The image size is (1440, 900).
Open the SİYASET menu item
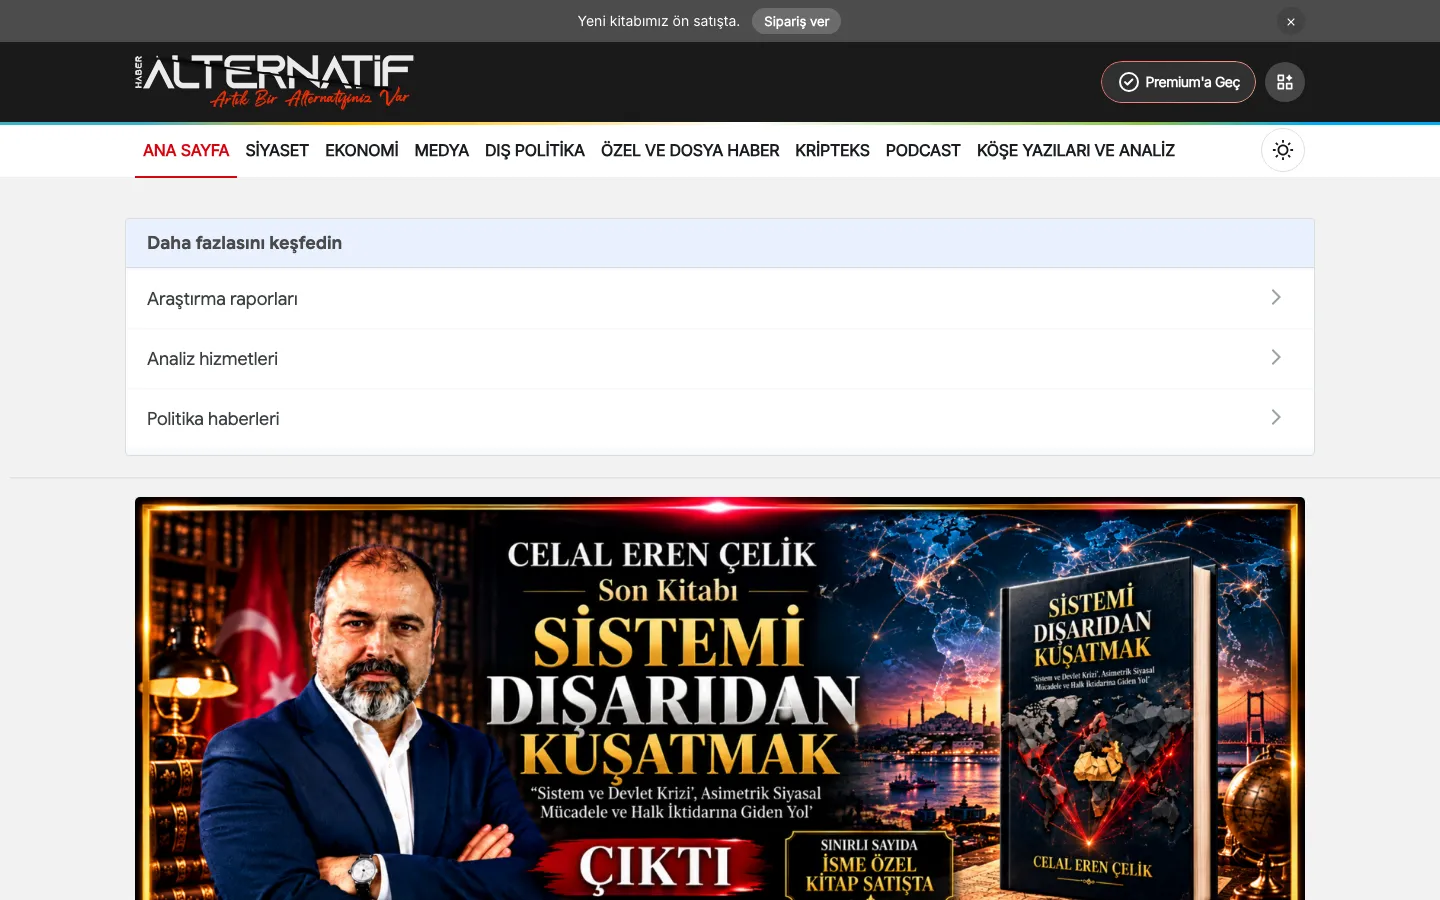(x=277, y=150)
